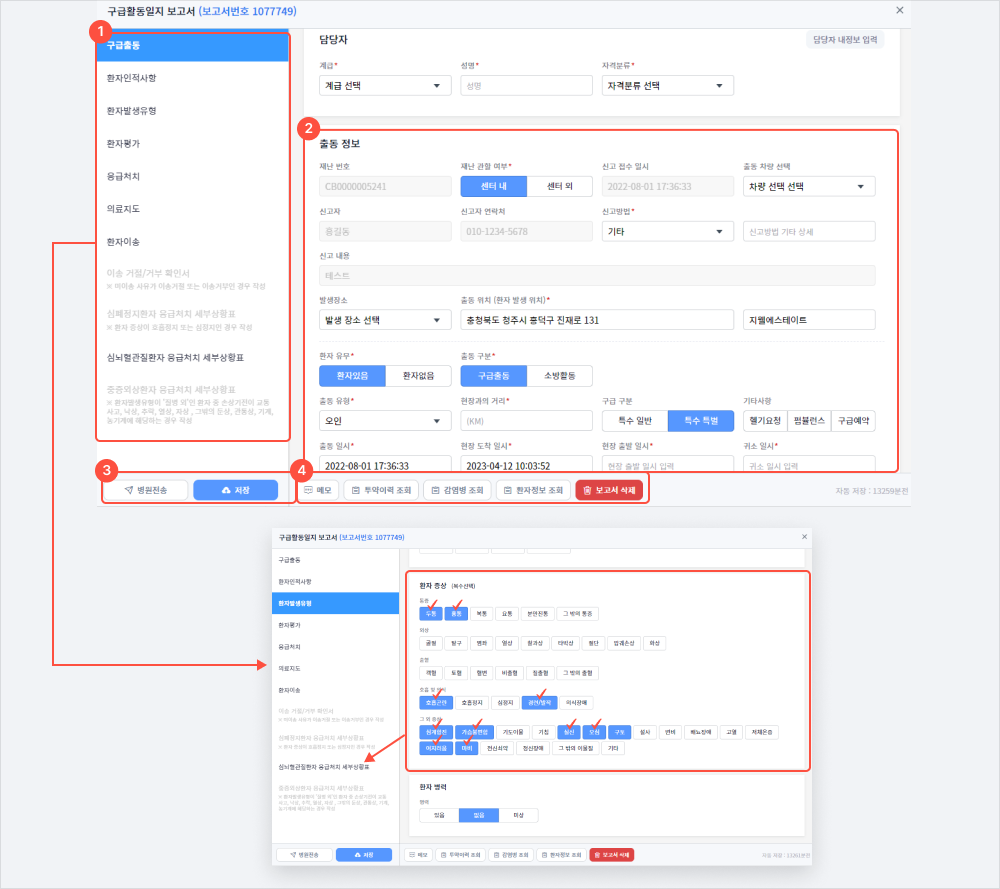1000x889 pixels.
Task: Toggle 호흡곤란 symptom chip in lower window
Action: pos(436,703)
